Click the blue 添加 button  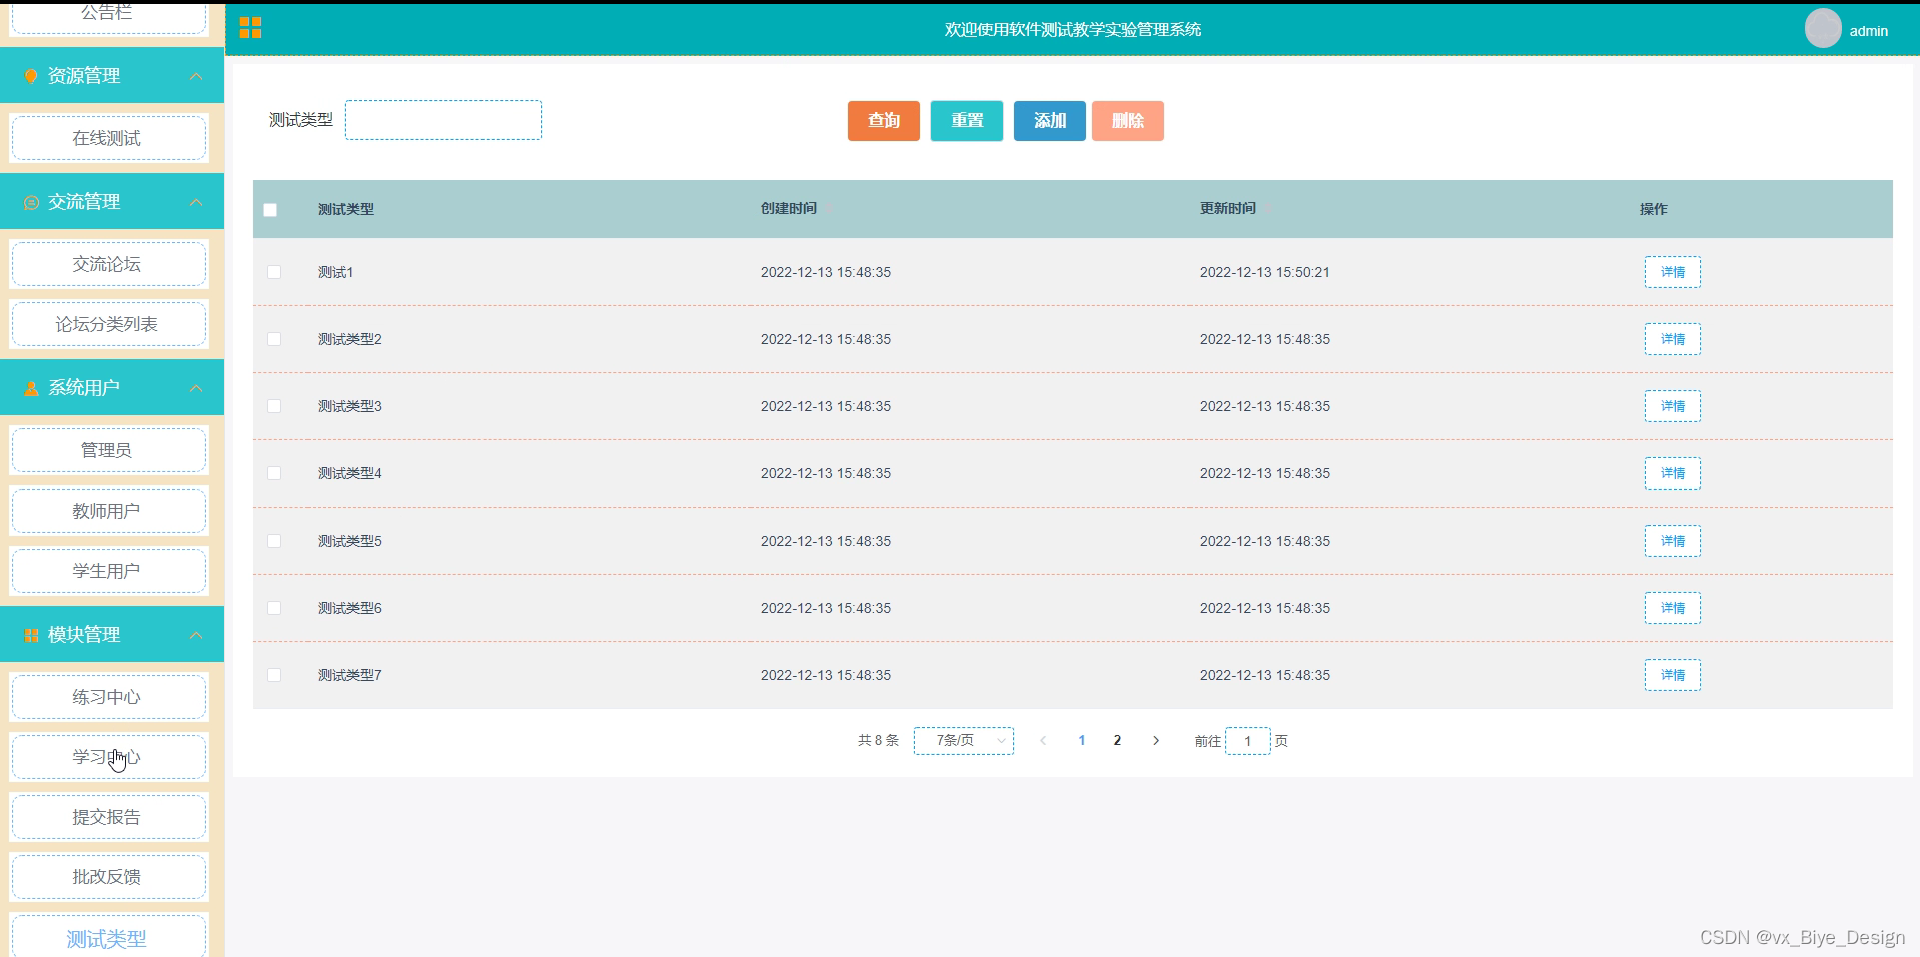(x=1050, y=121)
